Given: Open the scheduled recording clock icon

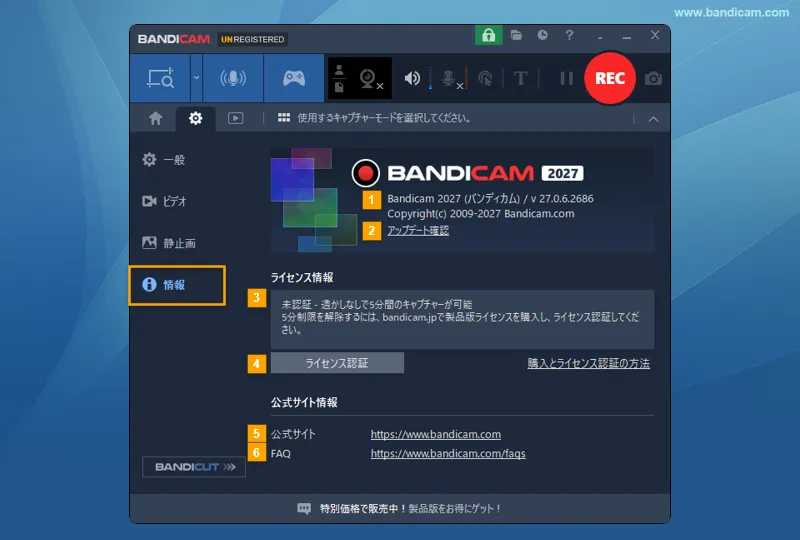Looking at the screenshot, I should 542,35.
